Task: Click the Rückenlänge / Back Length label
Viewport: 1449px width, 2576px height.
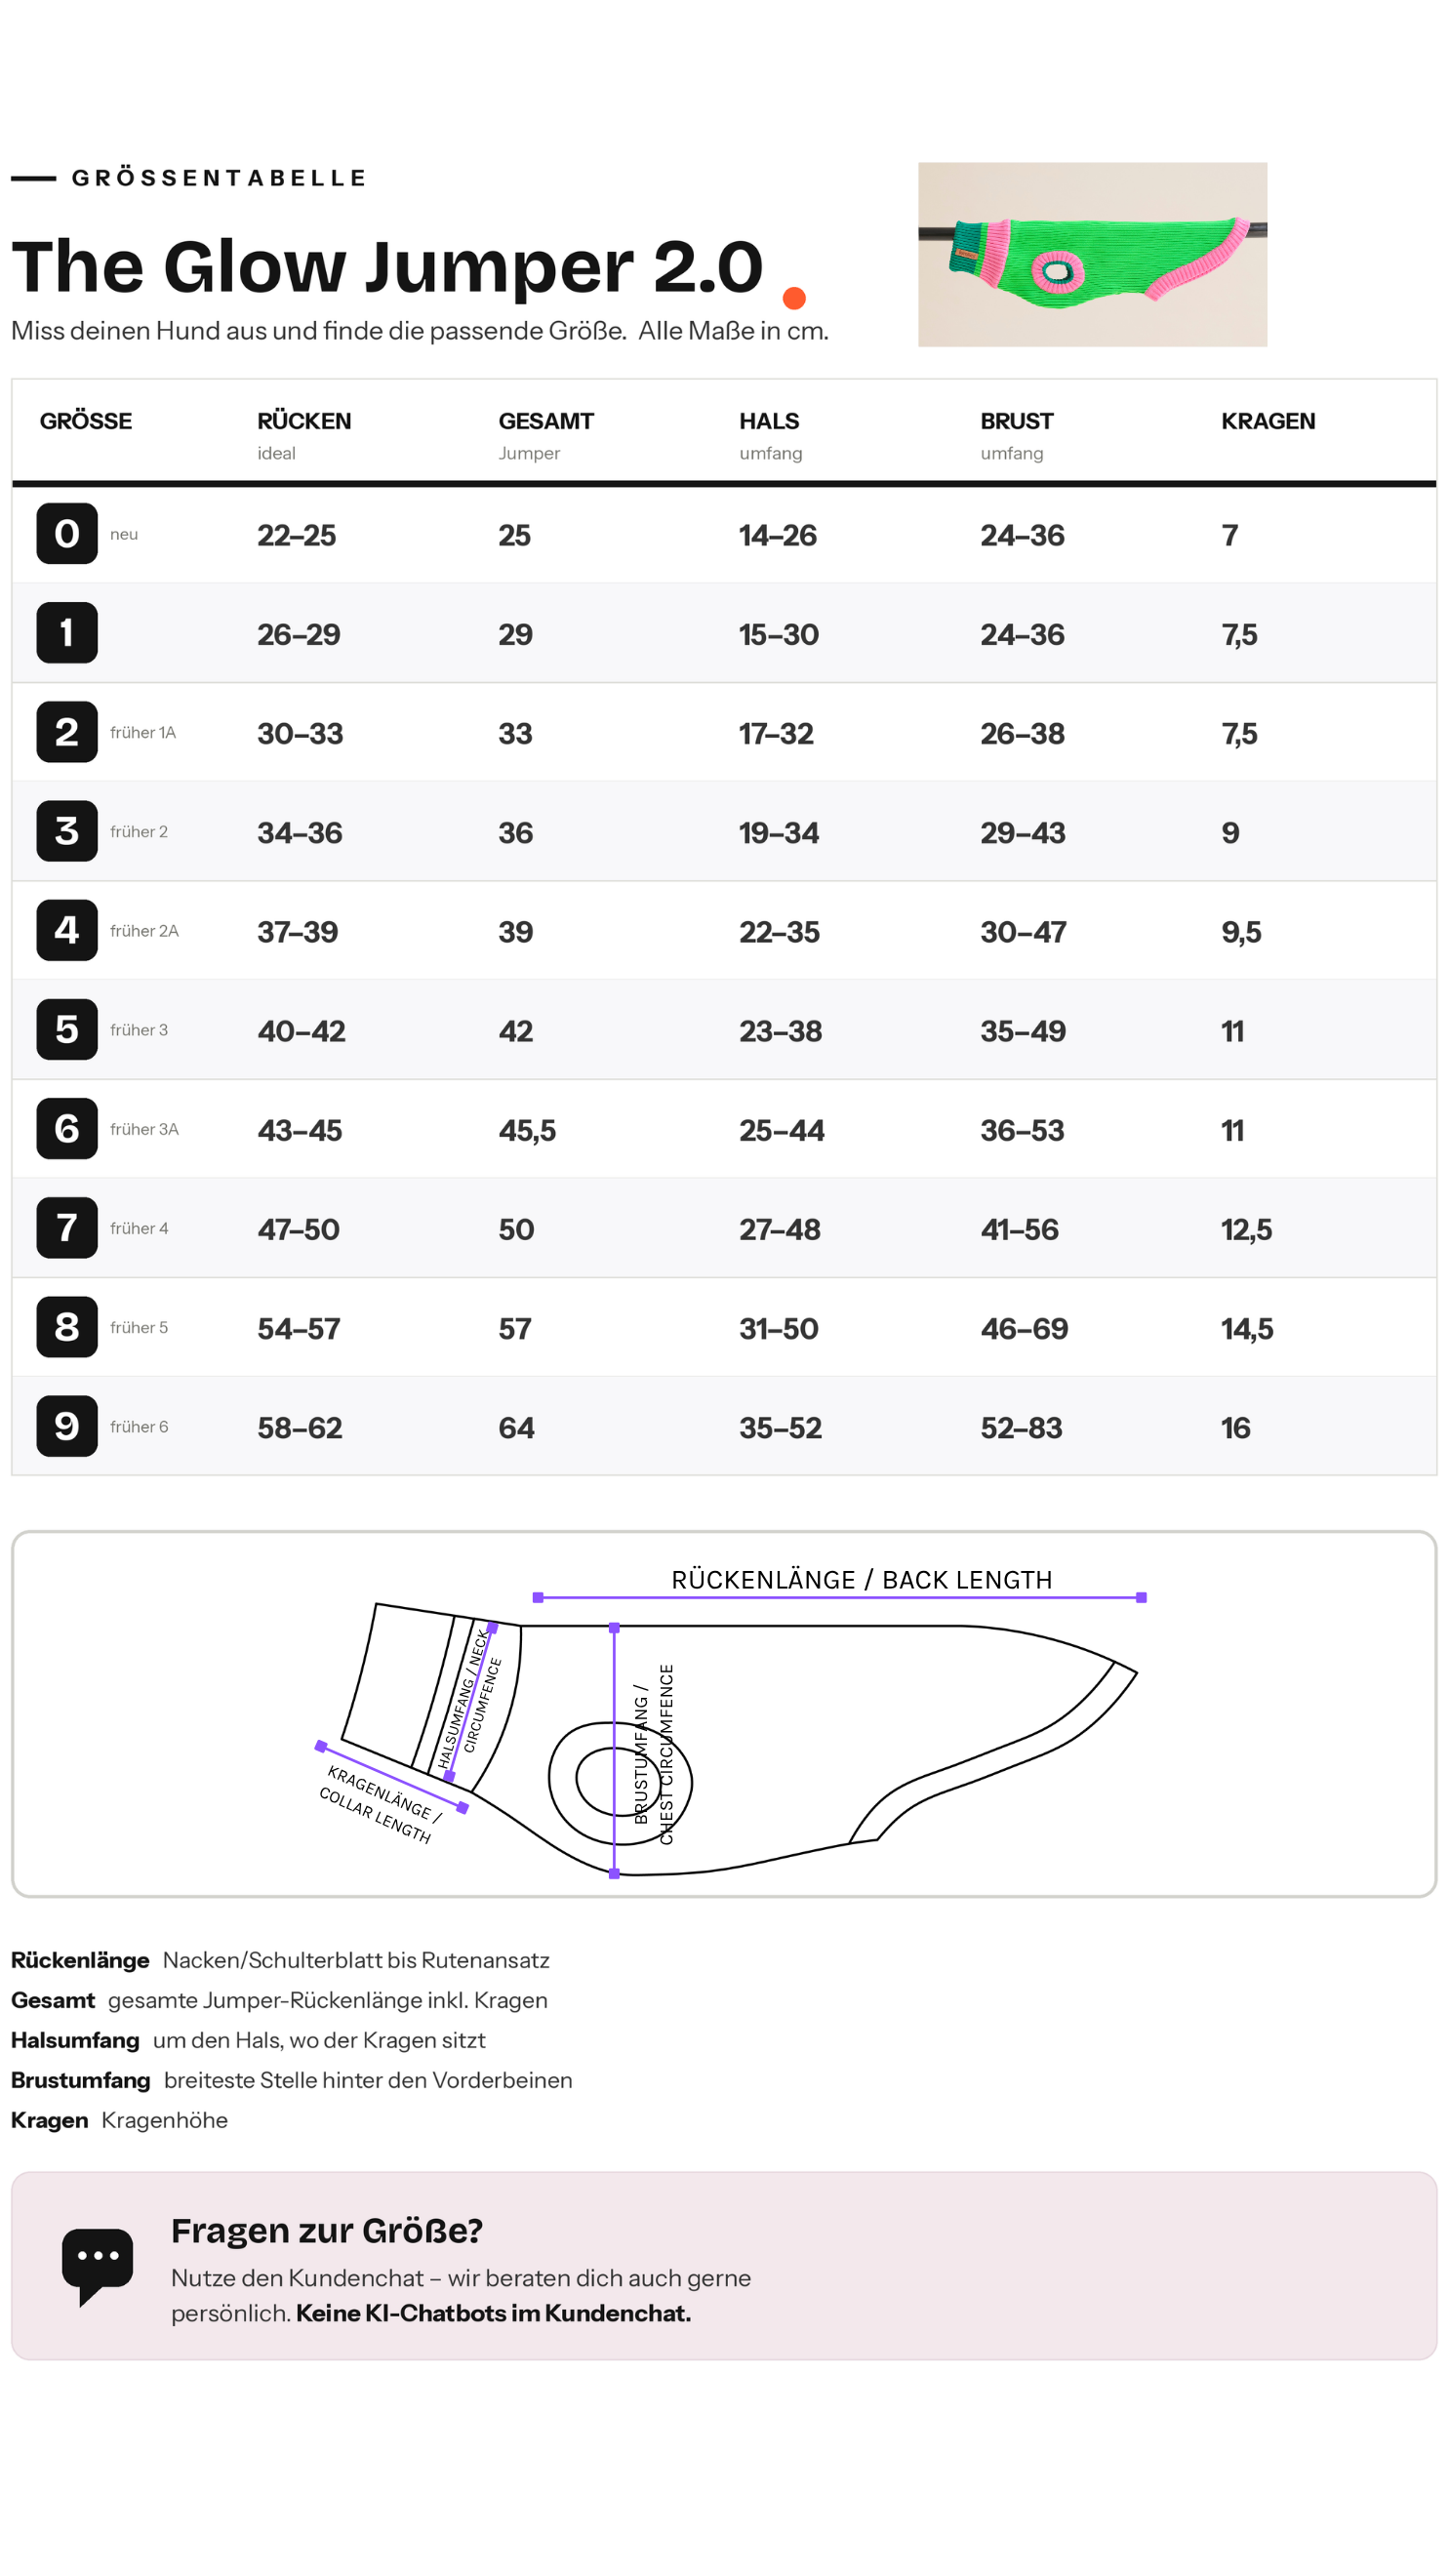Action: (x=861, y=1579)
